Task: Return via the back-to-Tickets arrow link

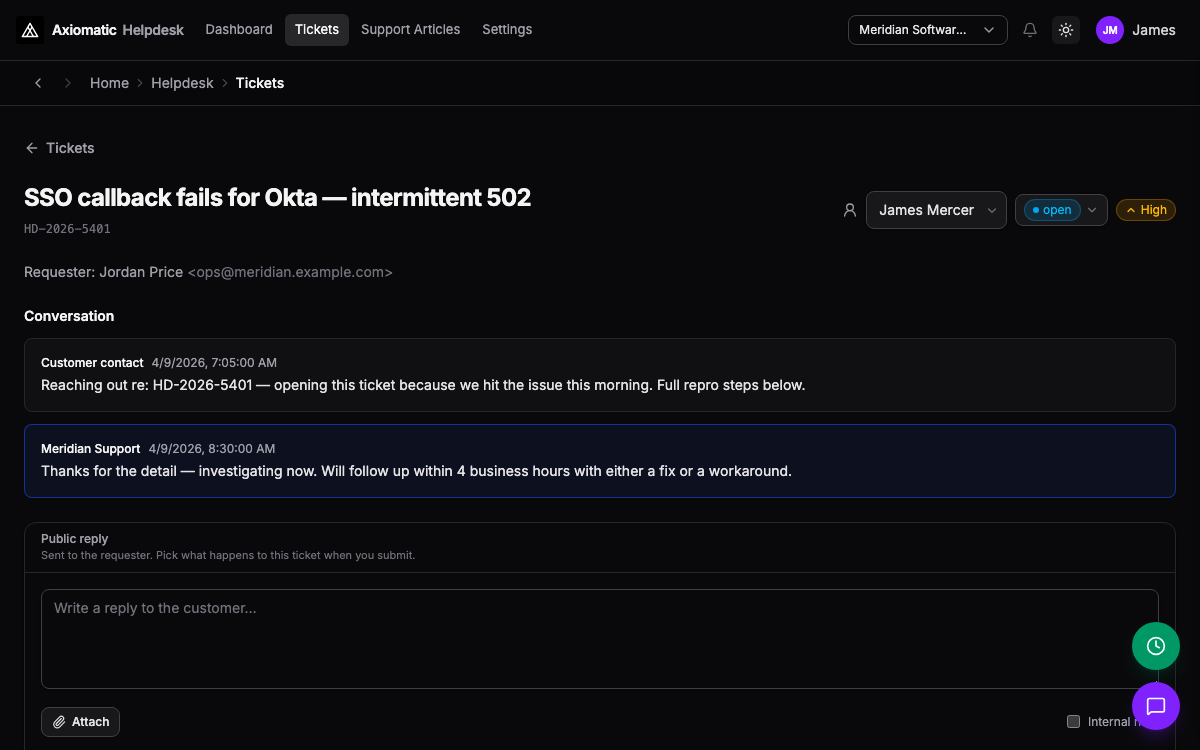Action: pos(60,148)
